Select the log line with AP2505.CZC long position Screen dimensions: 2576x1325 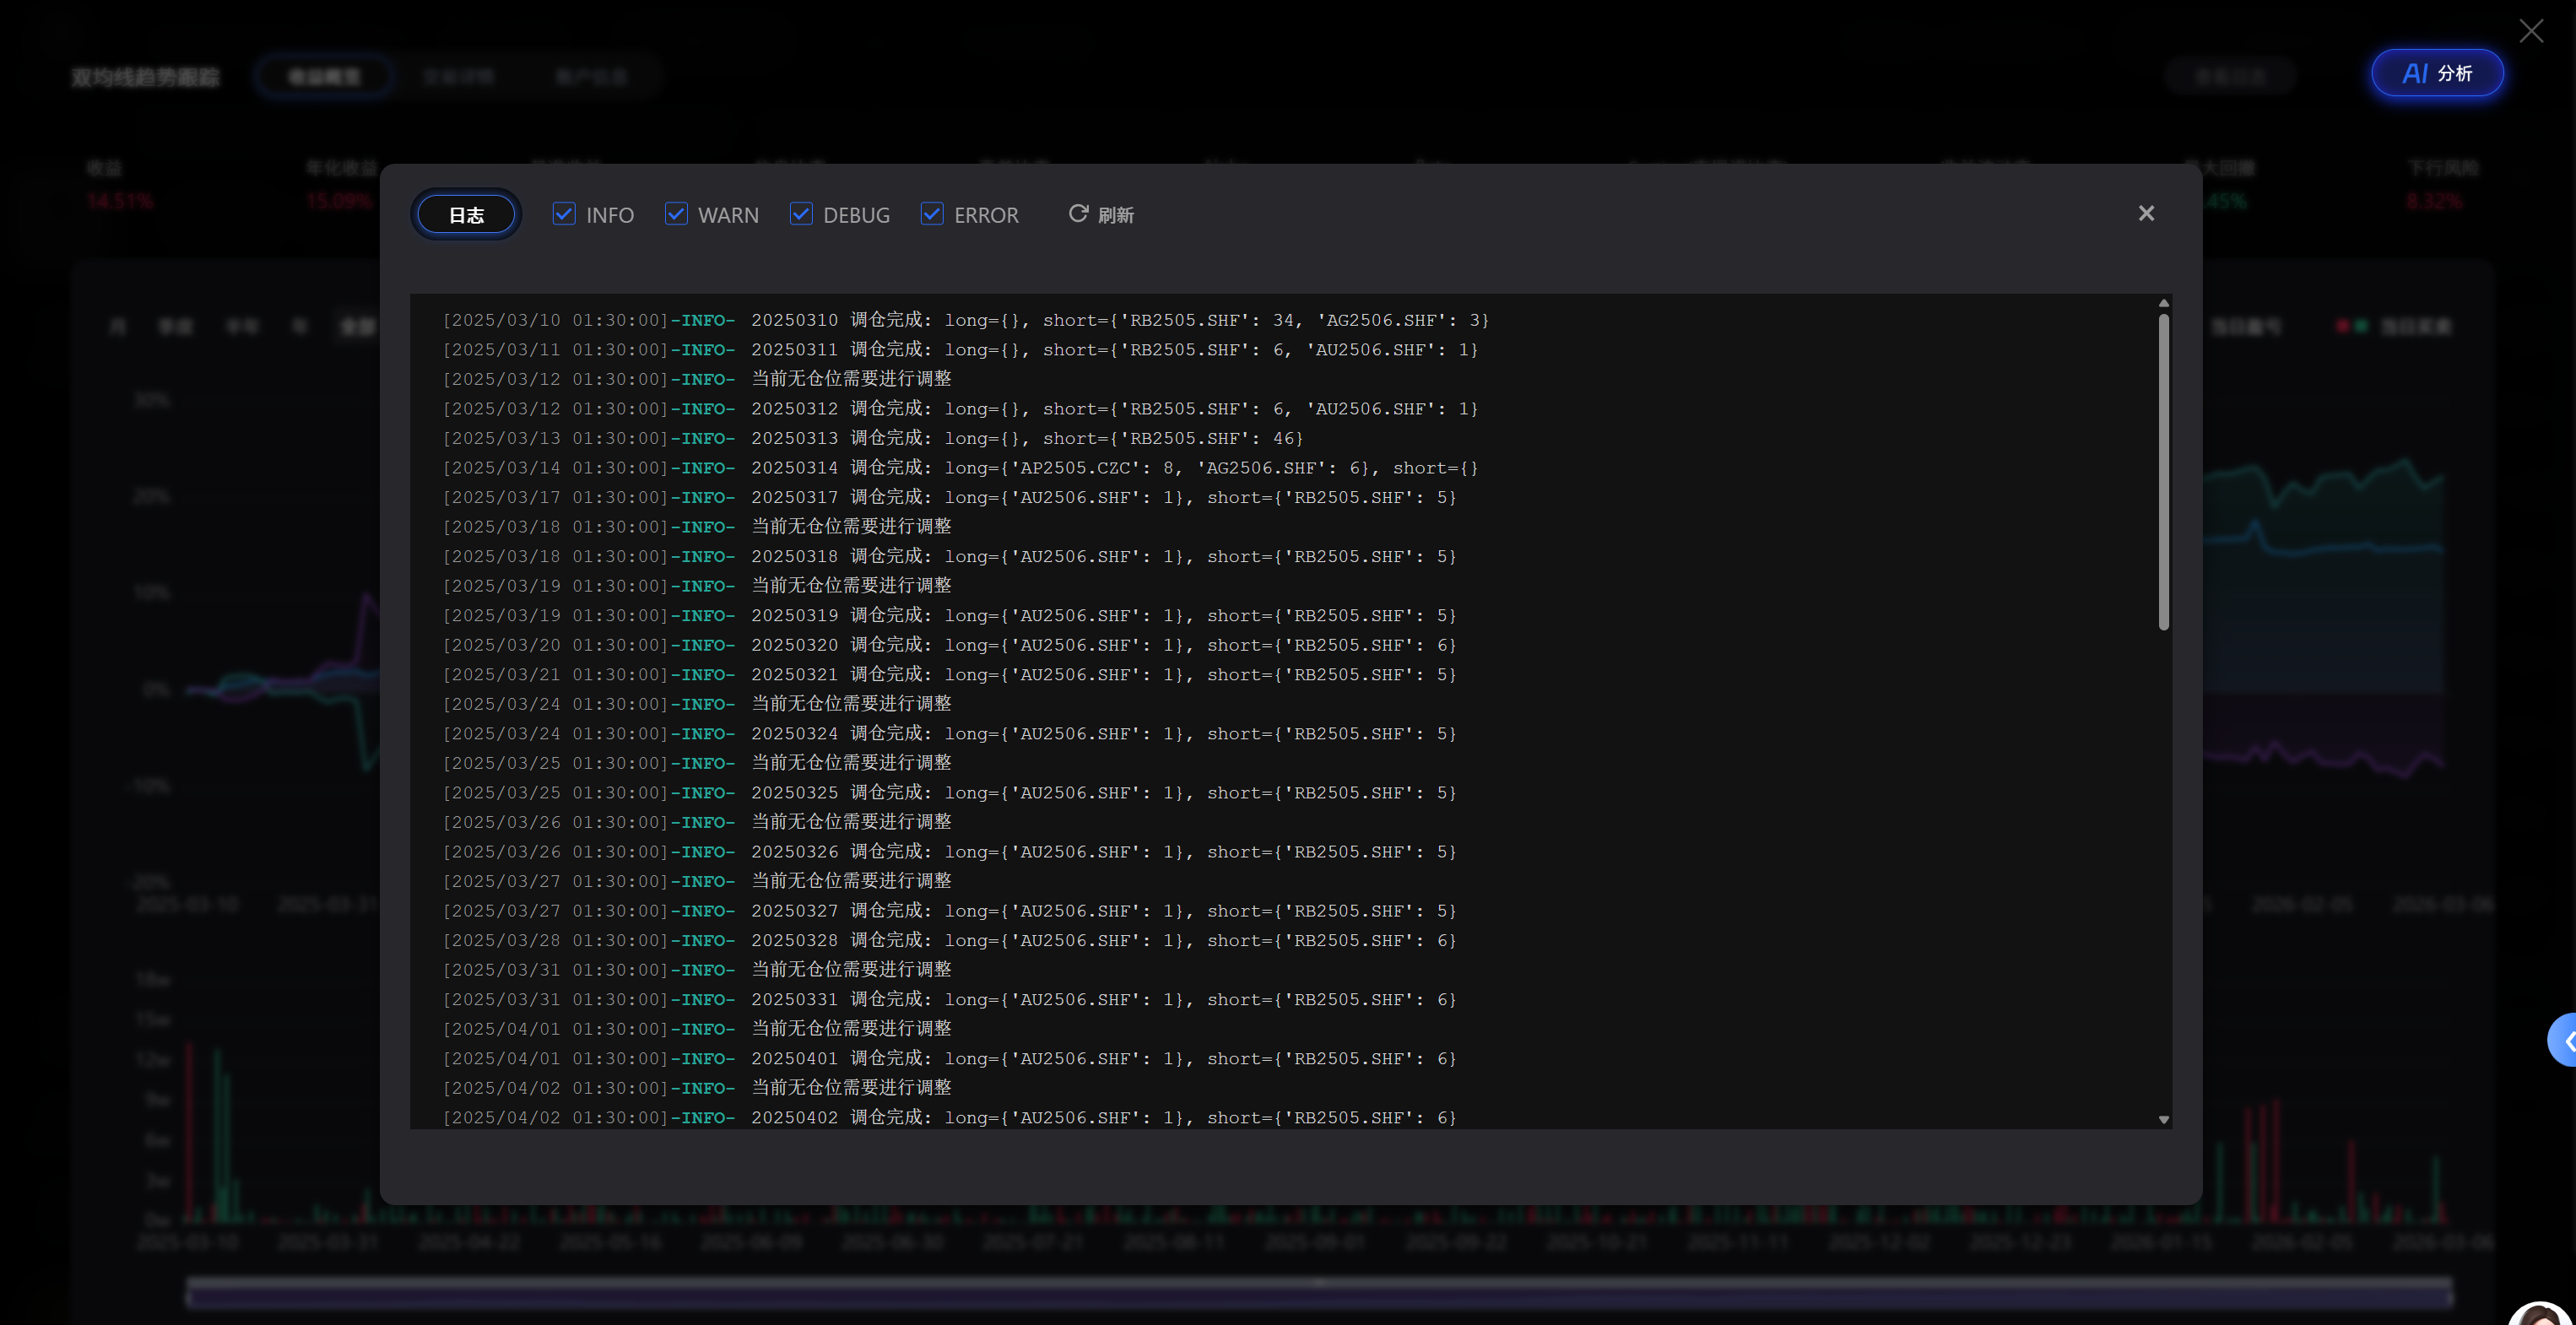(960, 468)
